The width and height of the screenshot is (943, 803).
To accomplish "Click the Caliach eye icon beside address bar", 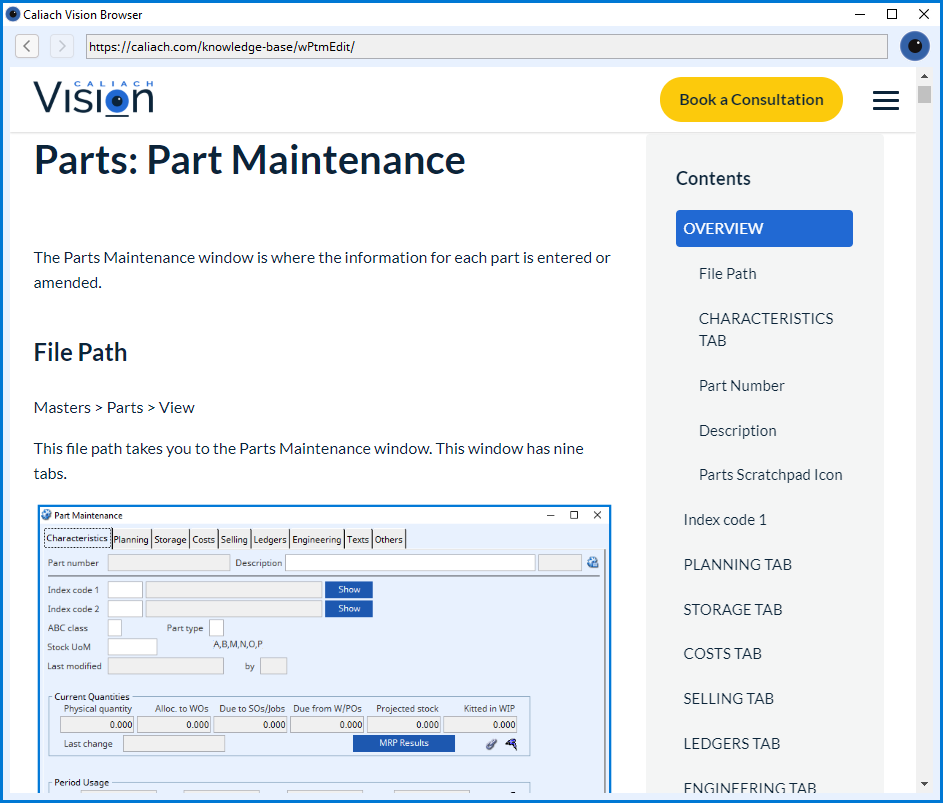I will [x=915, y=46].
